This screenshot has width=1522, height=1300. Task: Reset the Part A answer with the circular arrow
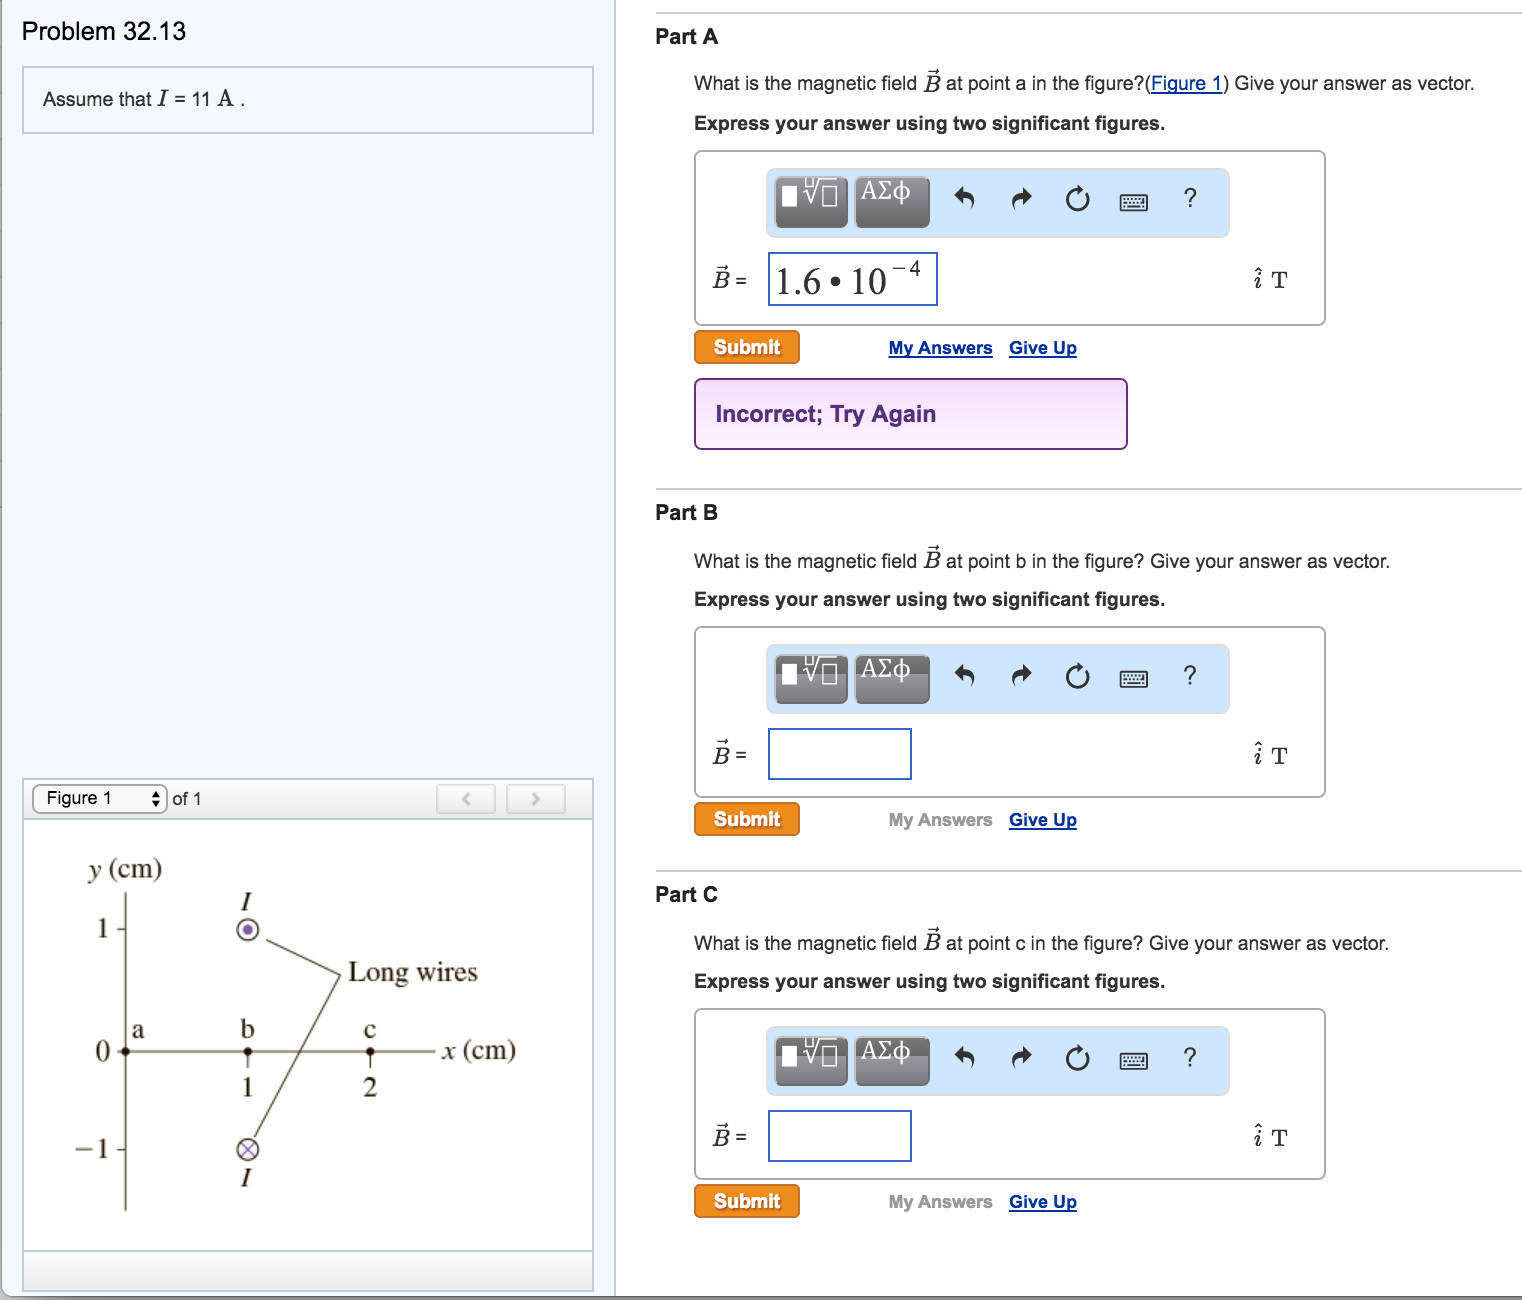1077,199
